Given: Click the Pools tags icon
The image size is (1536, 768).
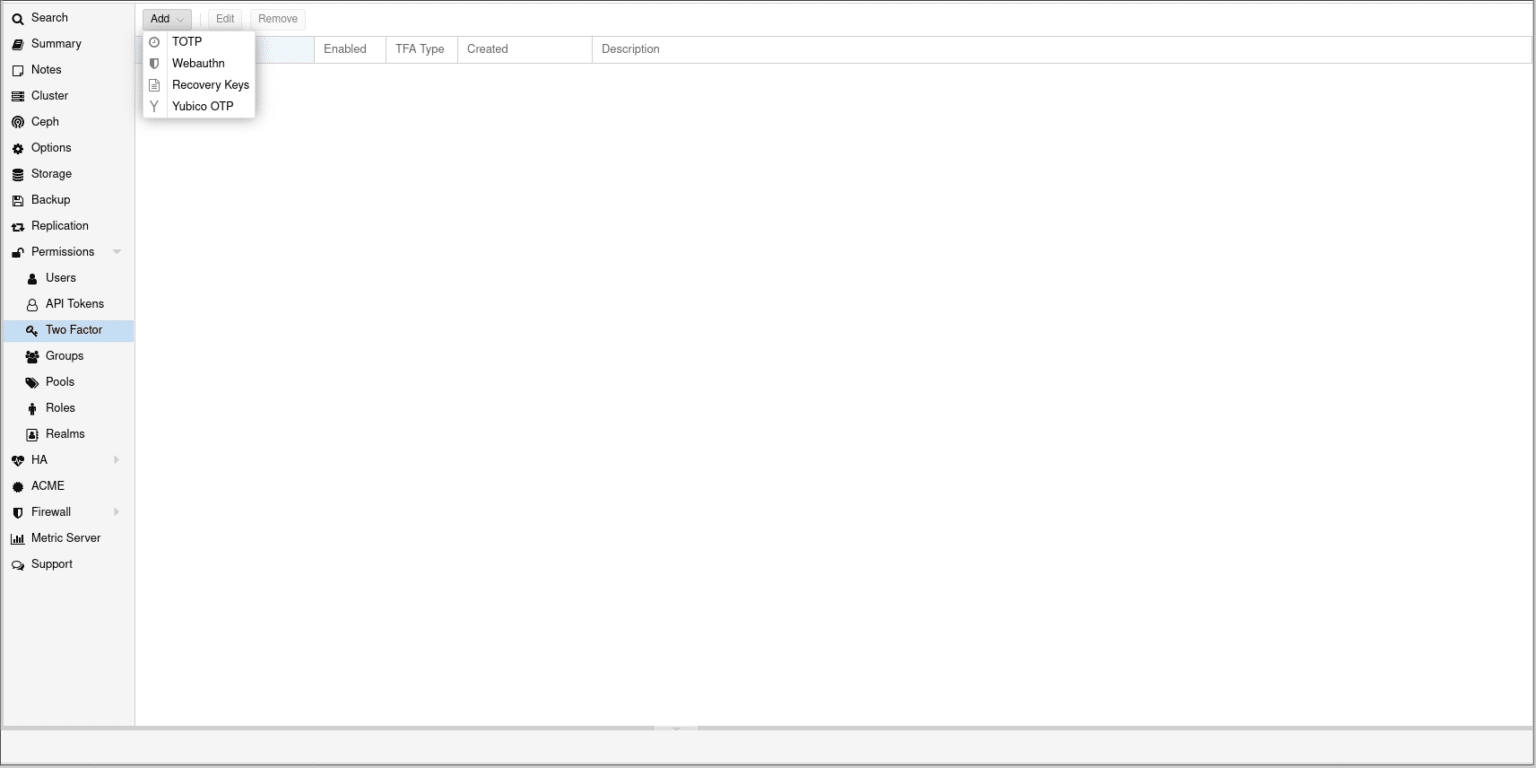Looking at the screenshot, I should click(32, 382).
